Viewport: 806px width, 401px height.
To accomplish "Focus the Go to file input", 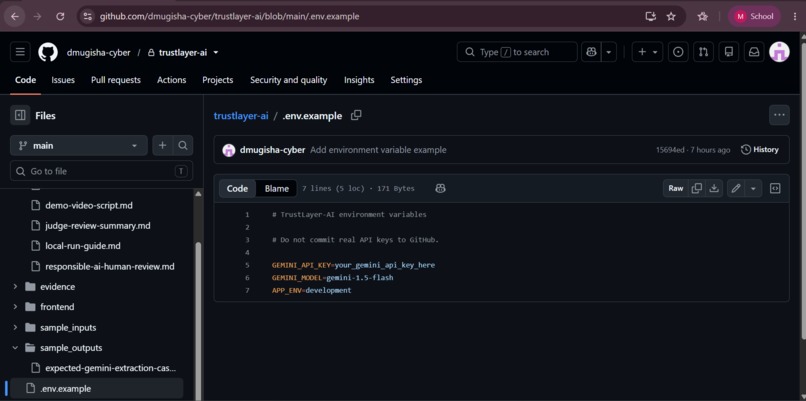I will point(101,171).
